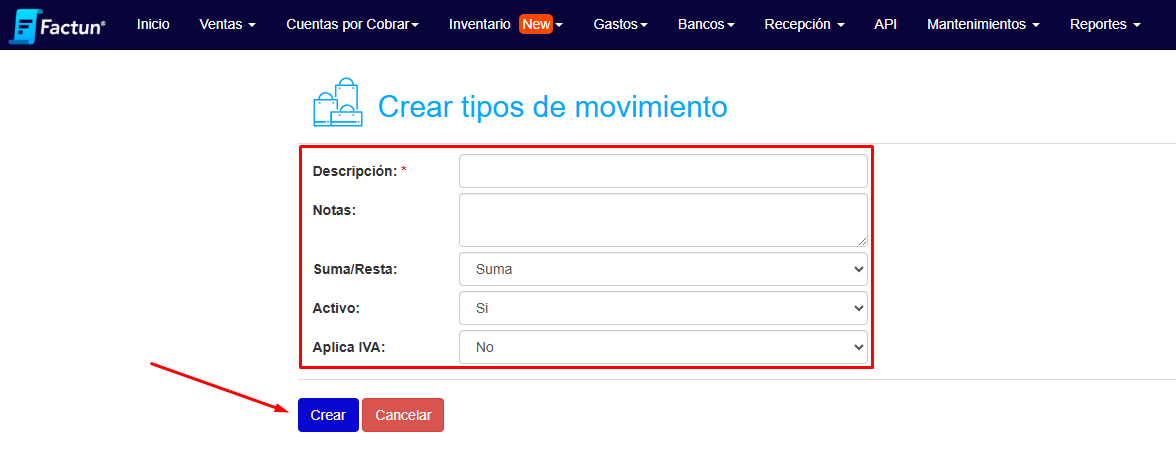This screenshot has width=1176, height=469.
Task: Click the Notas text area
Action: pos(663,220)
